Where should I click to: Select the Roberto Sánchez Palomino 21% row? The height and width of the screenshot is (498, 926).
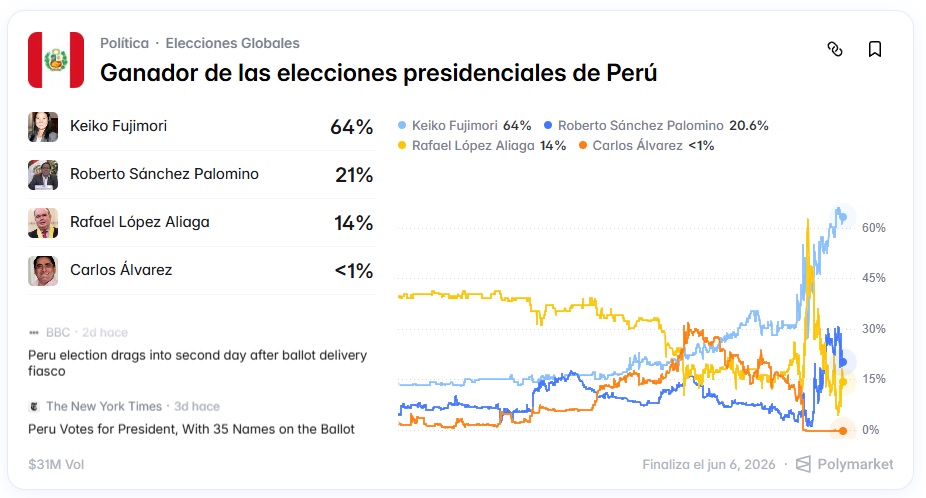(x=200, y=175)
